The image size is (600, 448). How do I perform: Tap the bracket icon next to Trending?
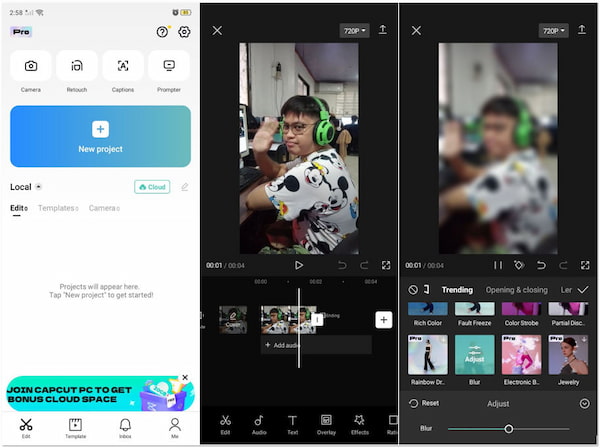pyautogui.click(x=427, y=290)
